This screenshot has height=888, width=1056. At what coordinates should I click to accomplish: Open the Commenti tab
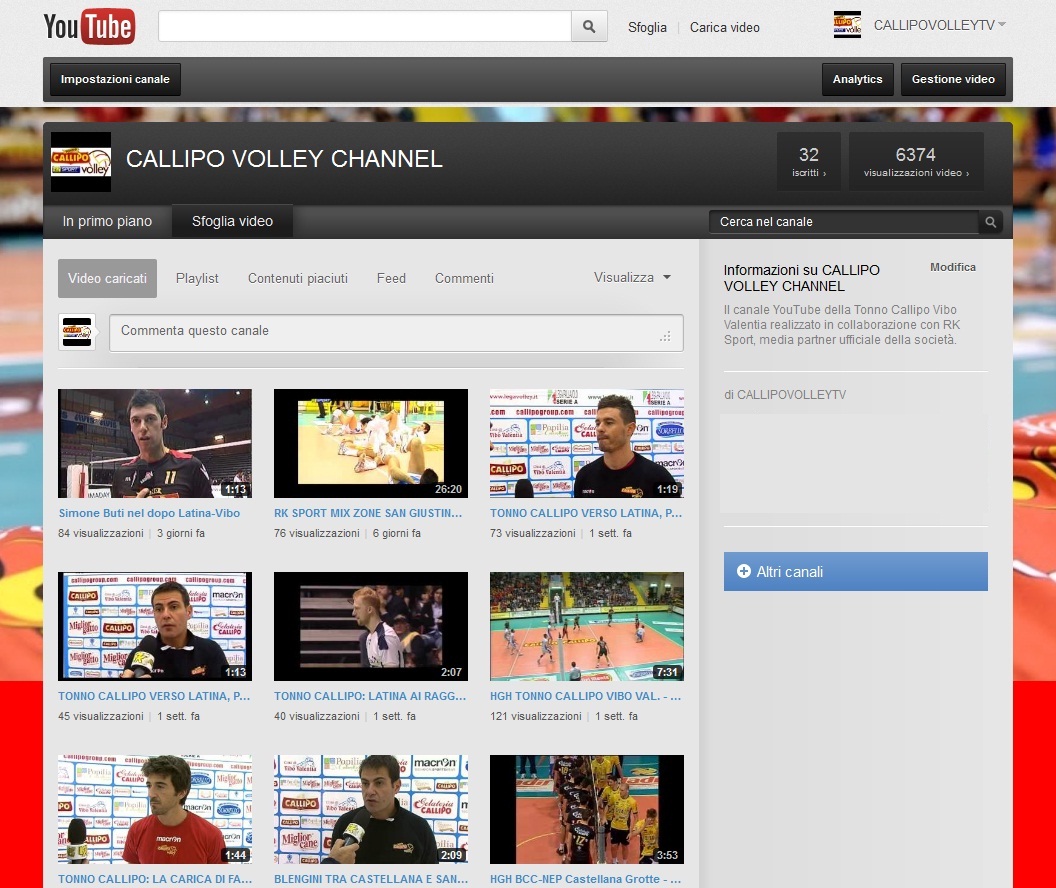(x=464, y=278)
